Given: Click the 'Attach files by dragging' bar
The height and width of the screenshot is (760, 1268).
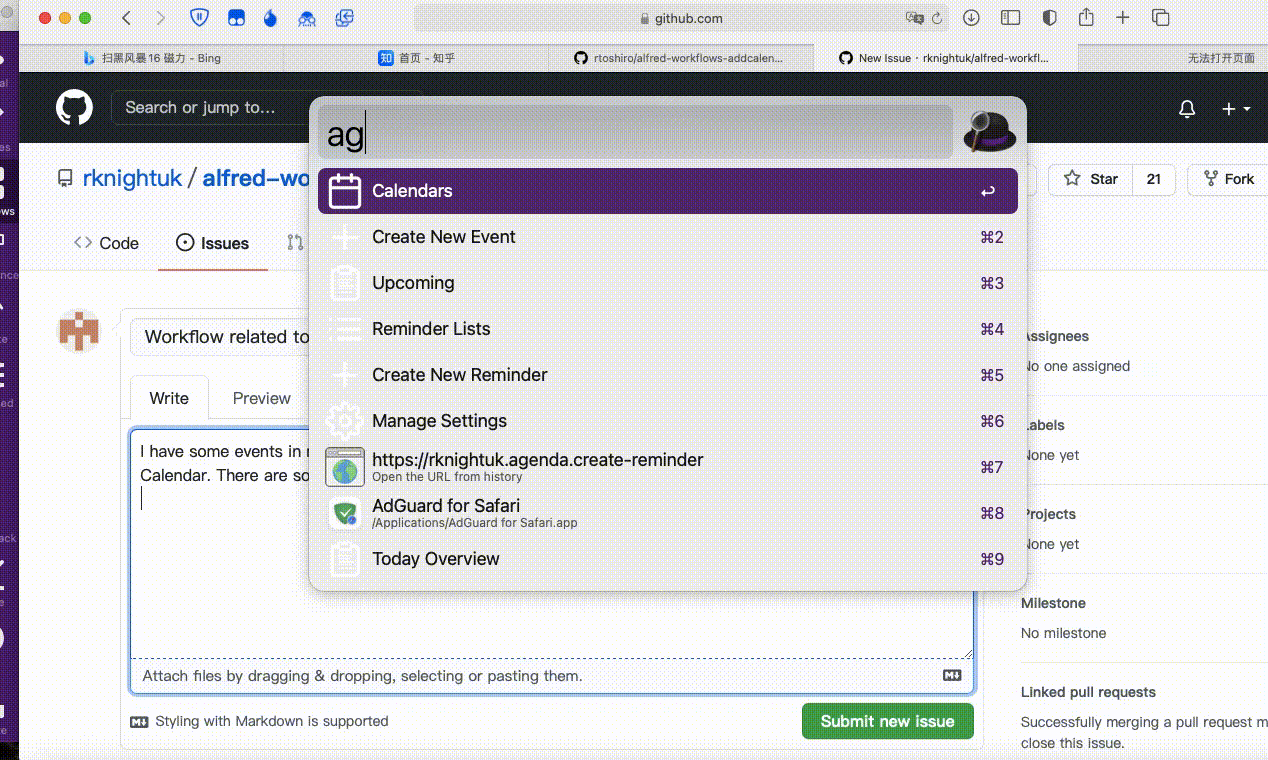Looking at the screenshot, I should pos(552,676).
